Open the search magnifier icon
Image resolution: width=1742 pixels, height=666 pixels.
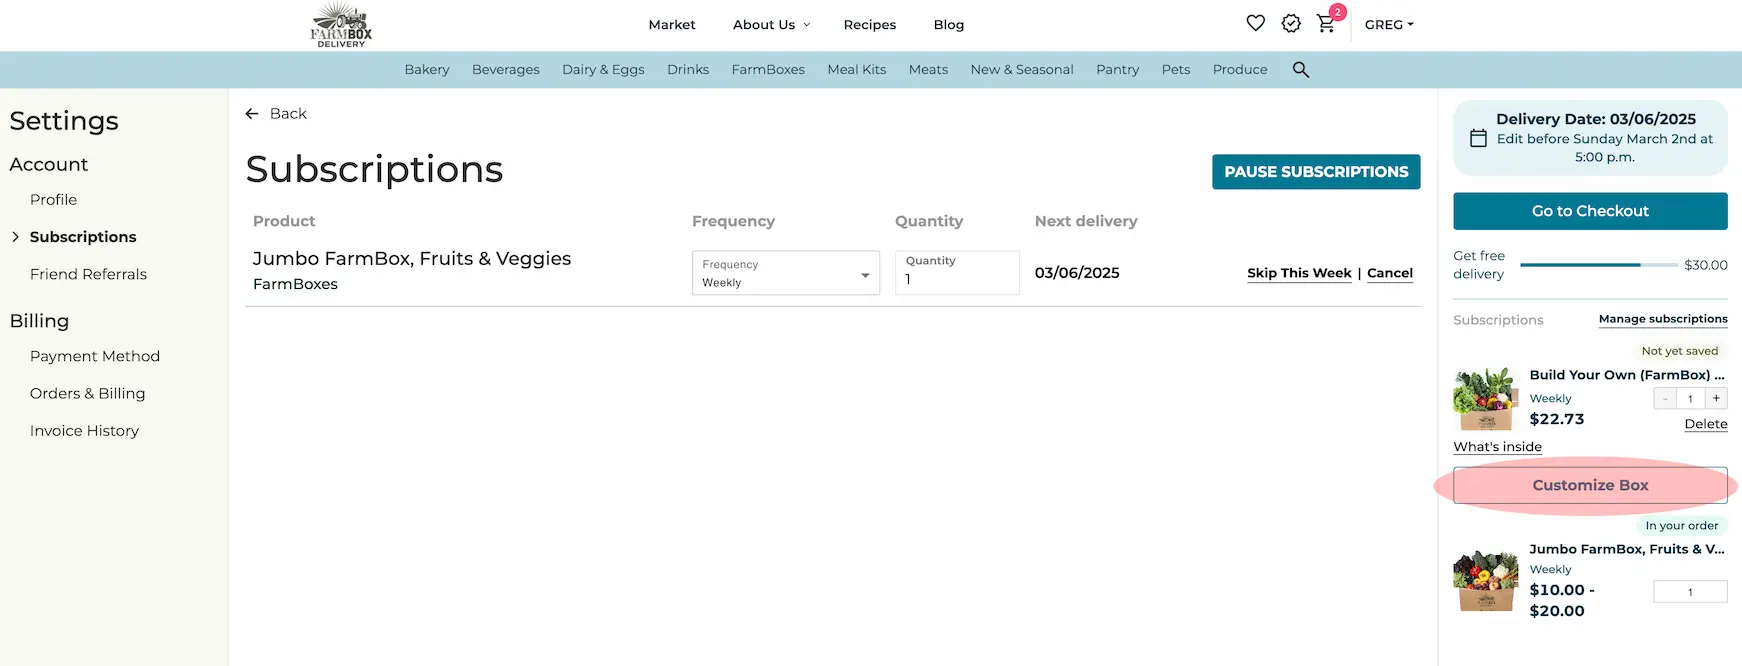click(x=1301, y=69)
